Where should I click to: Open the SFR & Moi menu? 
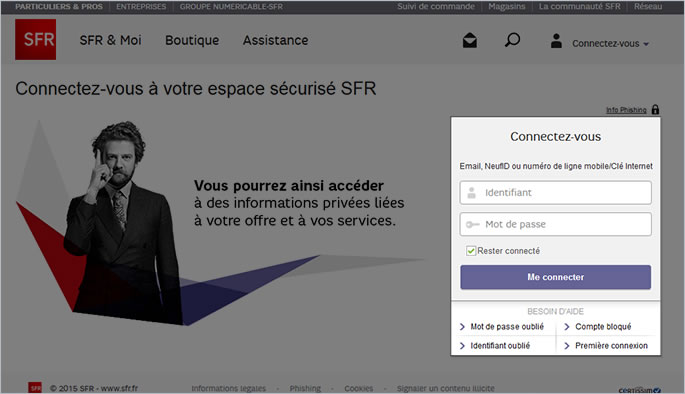[111, 40]
